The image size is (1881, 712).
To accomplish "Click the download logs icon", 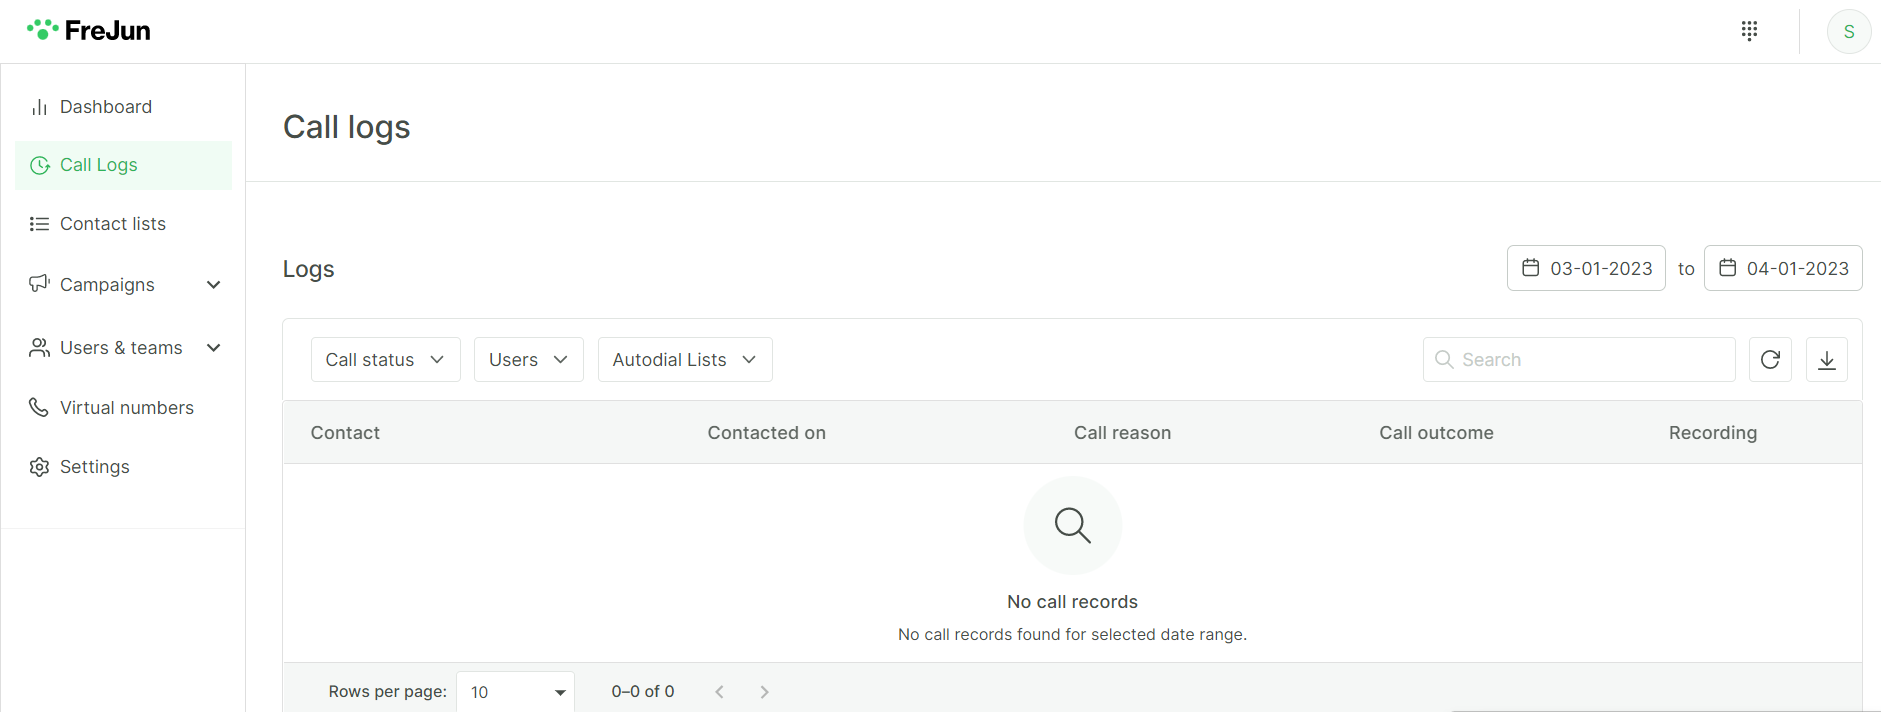I will tap(1826, 360).
